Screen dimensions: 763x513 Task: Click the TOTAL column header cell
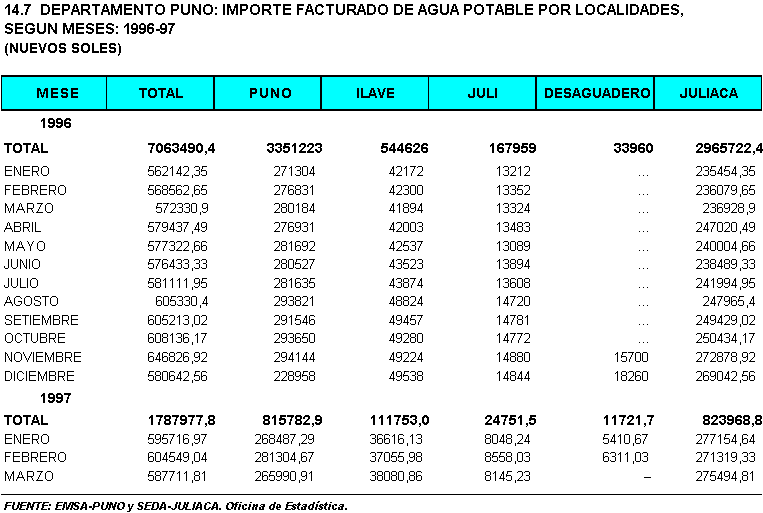coord(161,93)
